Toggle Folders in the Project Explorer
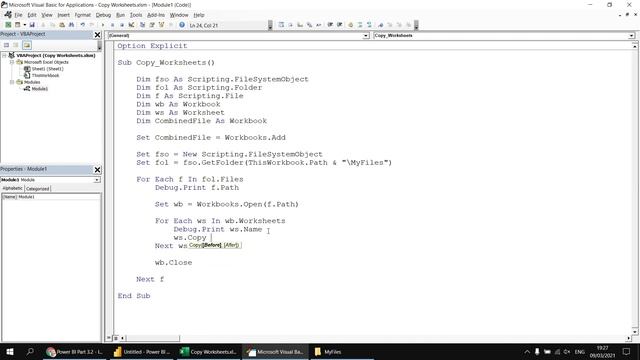The width and height of the screenshot is (640, 360). pyautogui.click(x=27, y=45)
